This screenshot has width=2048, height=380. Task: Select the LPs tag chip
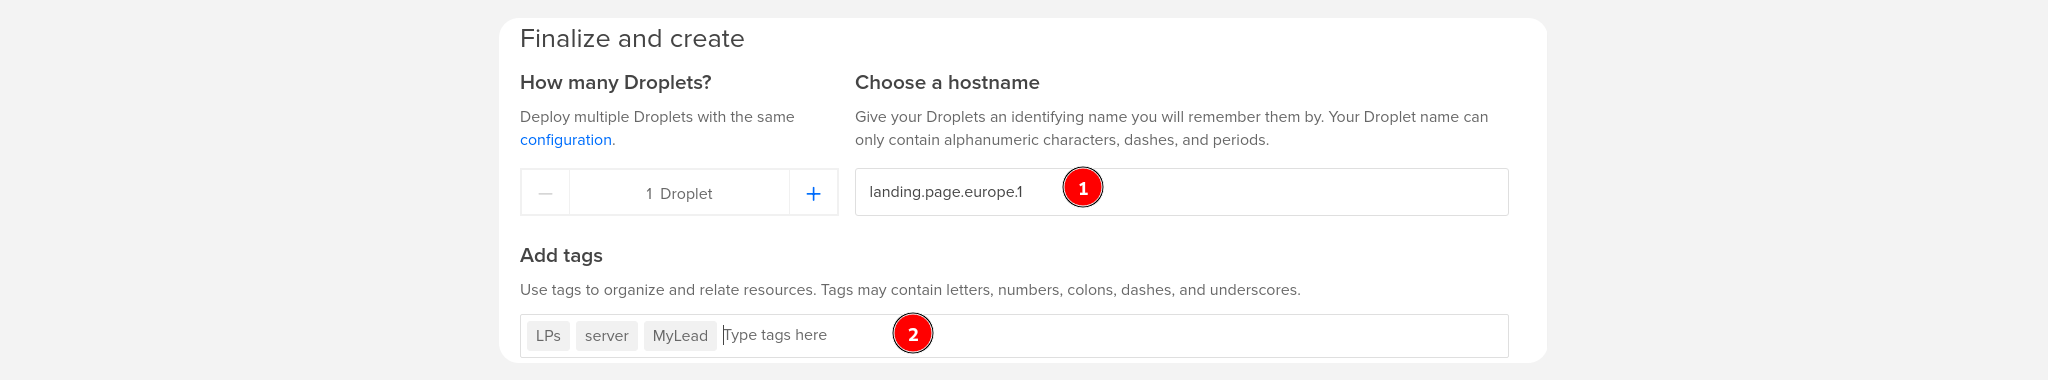pos(548,336)
